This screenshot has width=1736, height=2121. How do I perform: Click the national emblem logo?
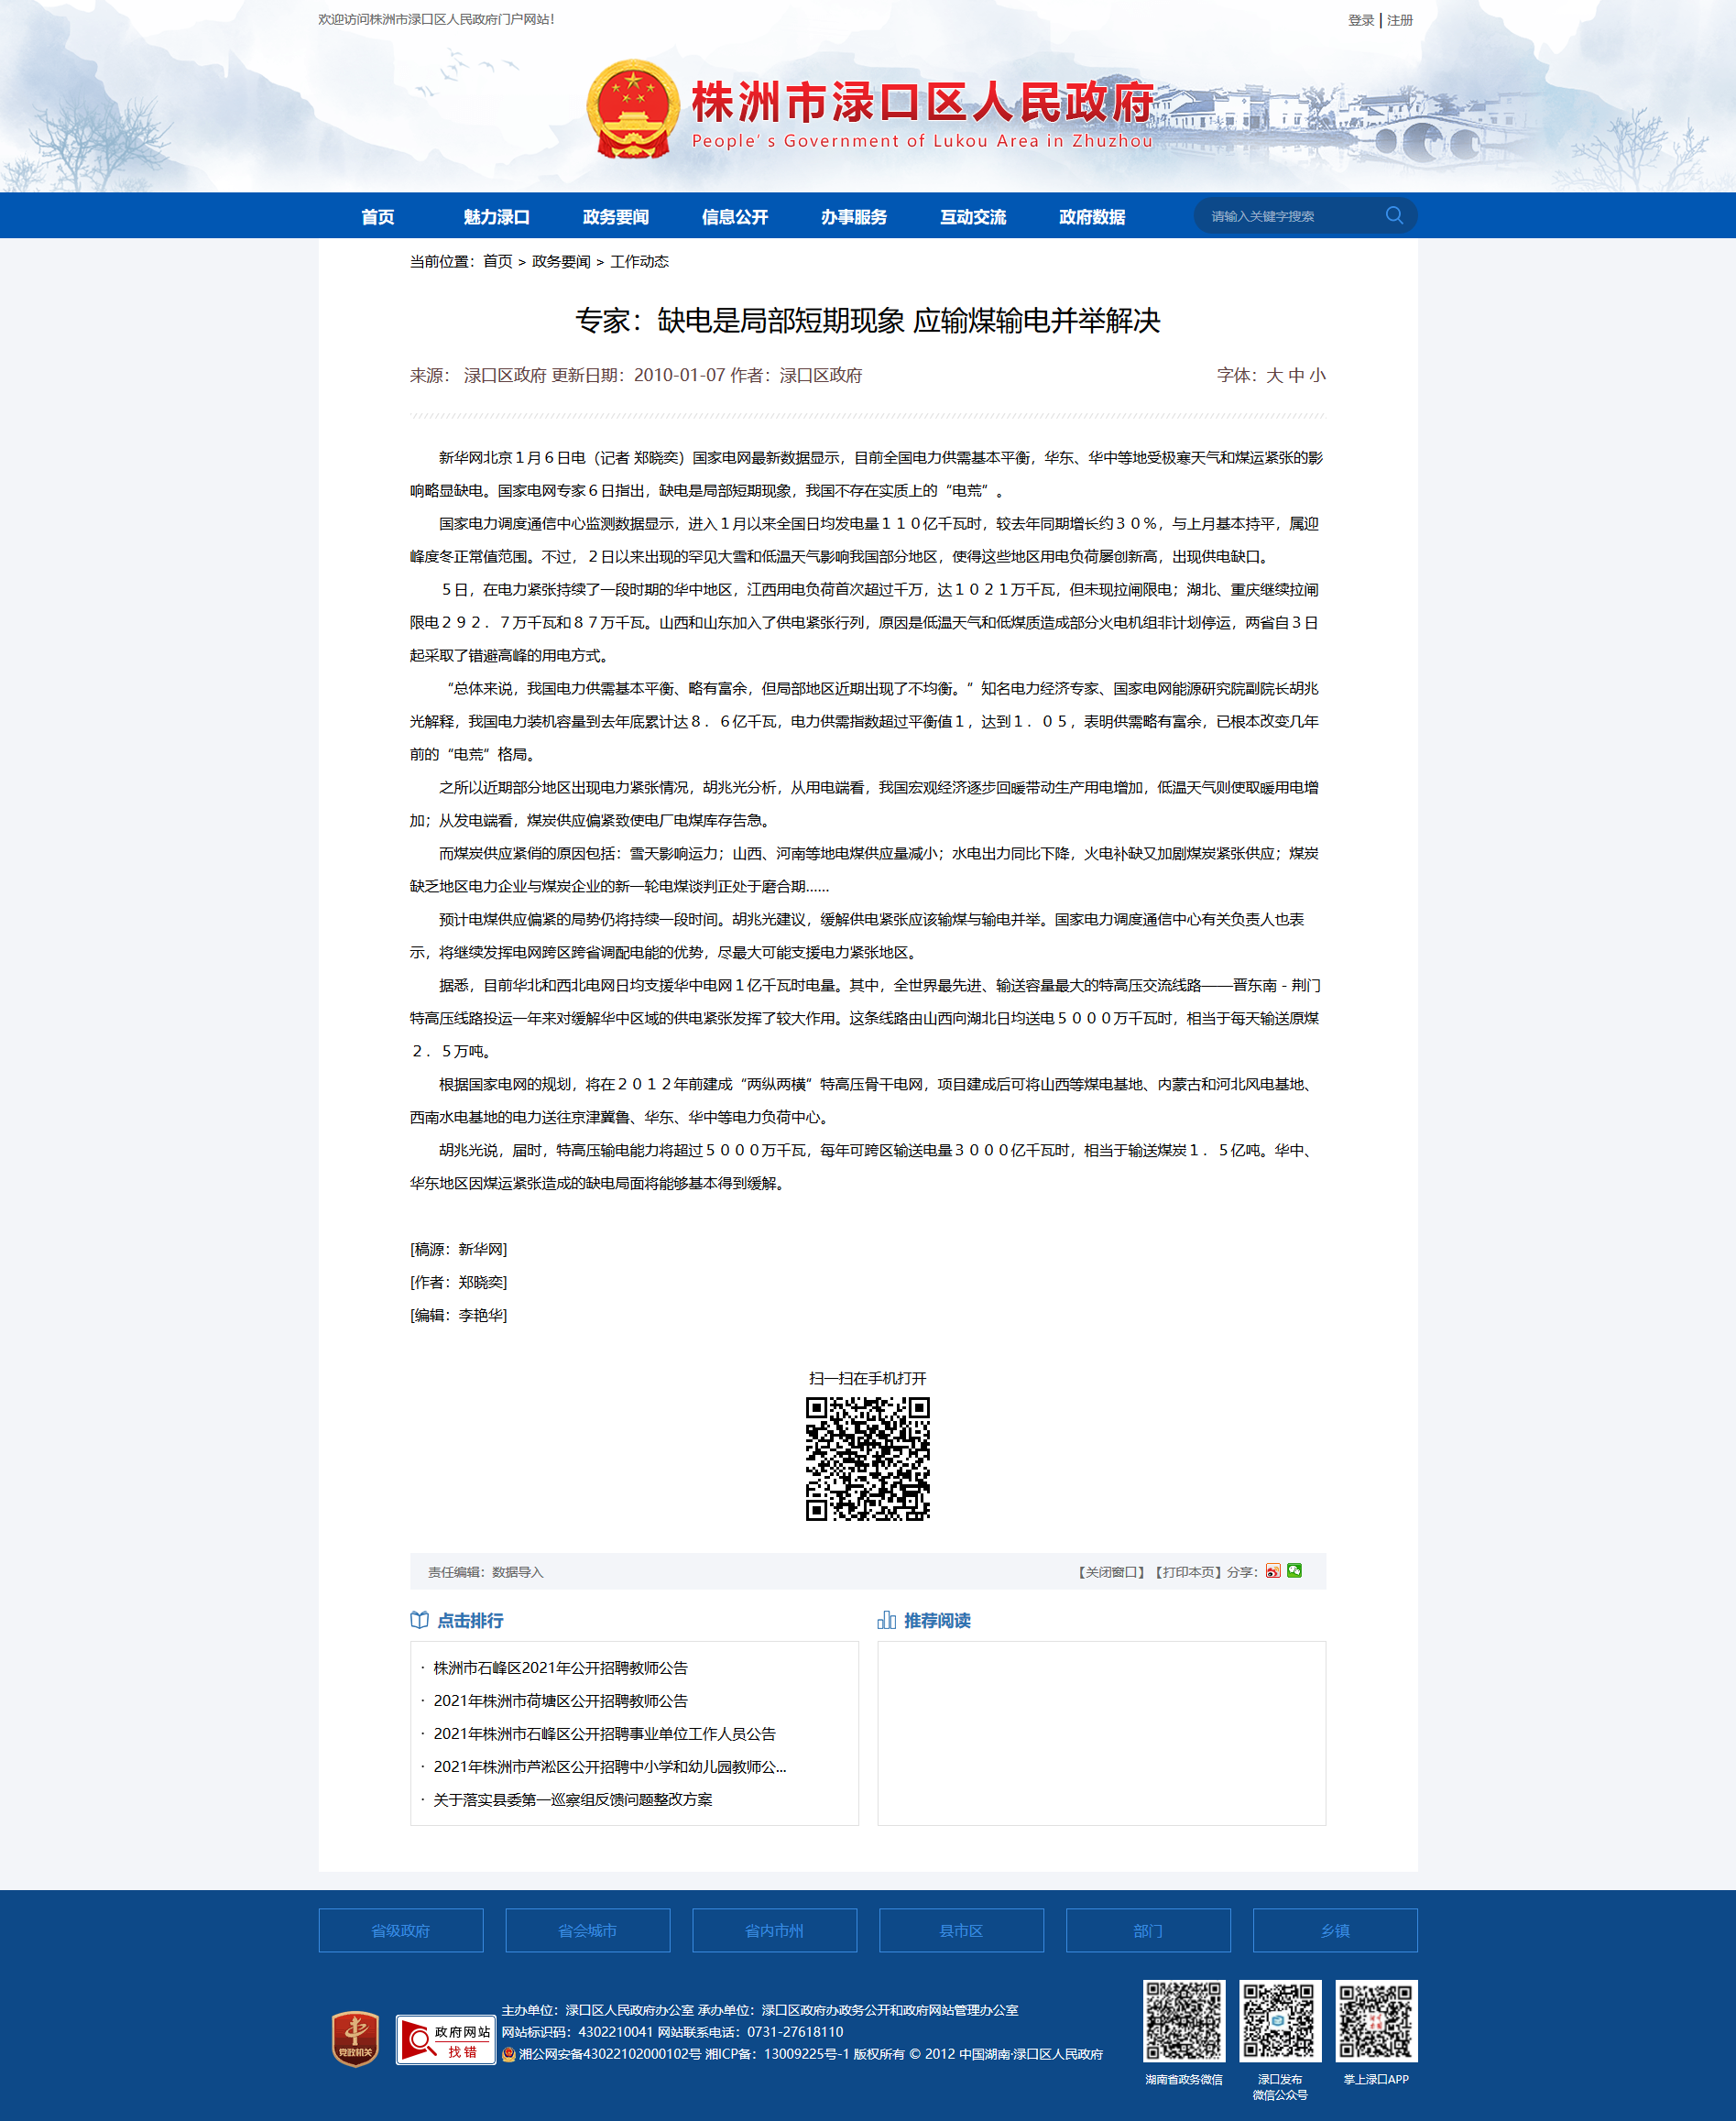click(632, 110)
